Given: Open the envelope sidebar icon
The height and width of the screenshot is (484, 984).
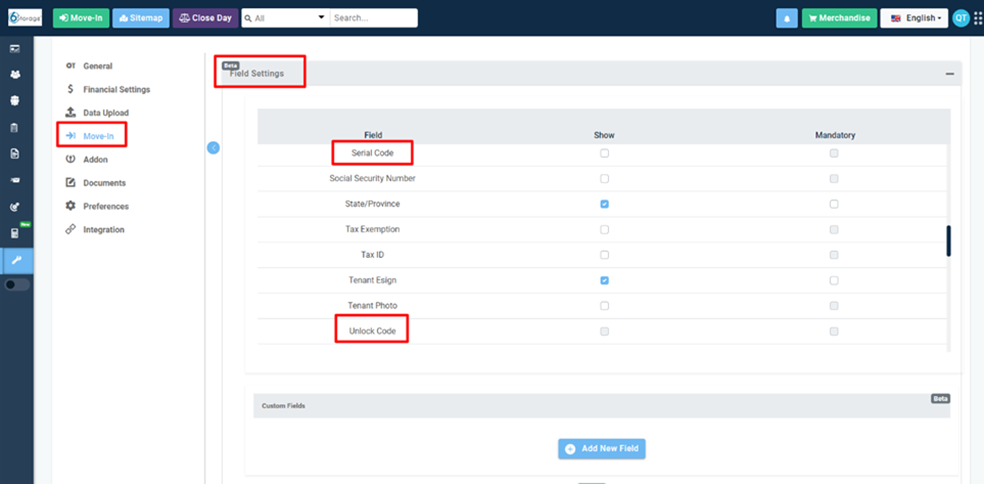Looking at the screenshot, I should coord(15,180).
